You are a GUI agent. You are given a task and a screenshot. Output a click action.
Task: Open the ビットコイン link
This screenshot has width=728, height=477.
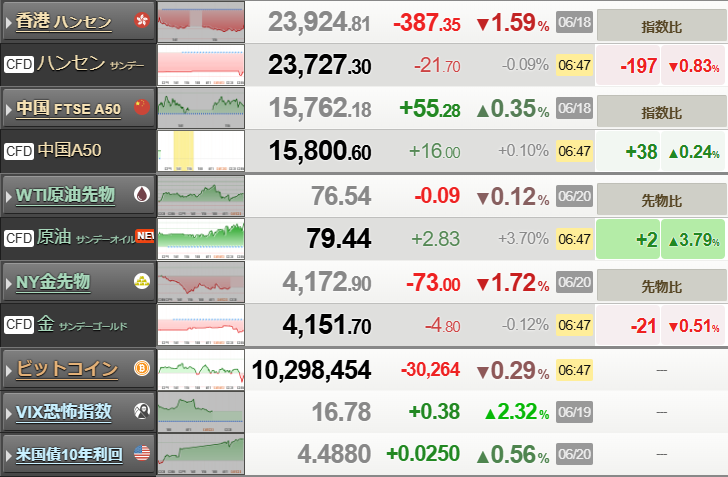67,369
